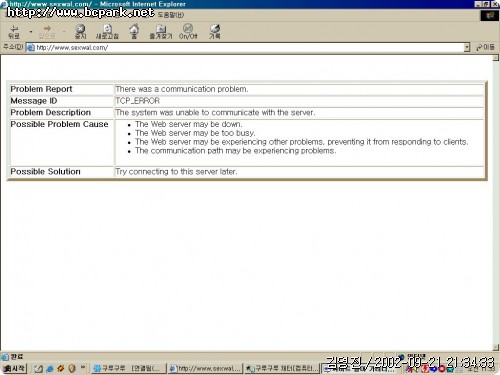500x375 pixels.
Task: Switch to 구루구루 채터 taskbar window
Action: pyautogui.click(x=282, y=368)
